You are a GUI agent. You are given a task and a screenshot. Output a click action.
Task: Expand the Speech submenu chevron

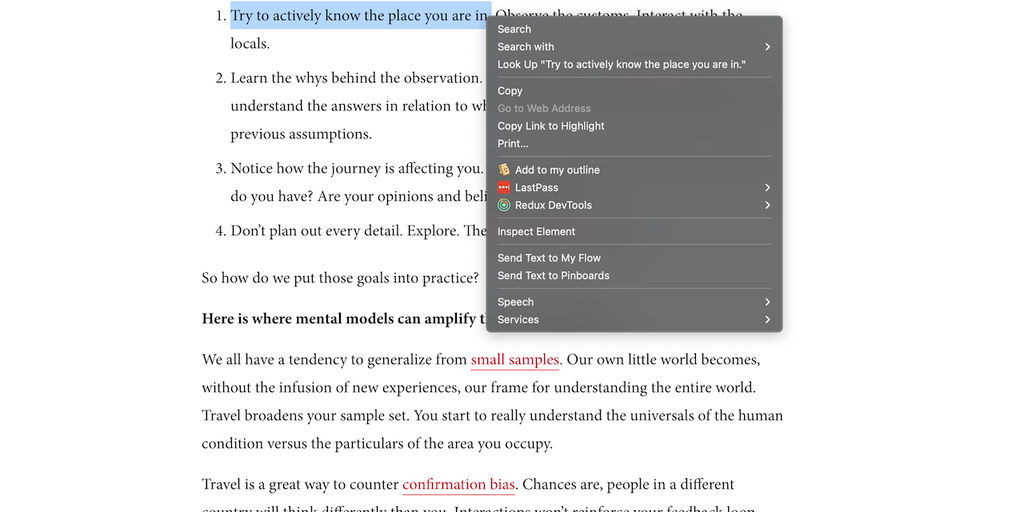coord(768,302)
